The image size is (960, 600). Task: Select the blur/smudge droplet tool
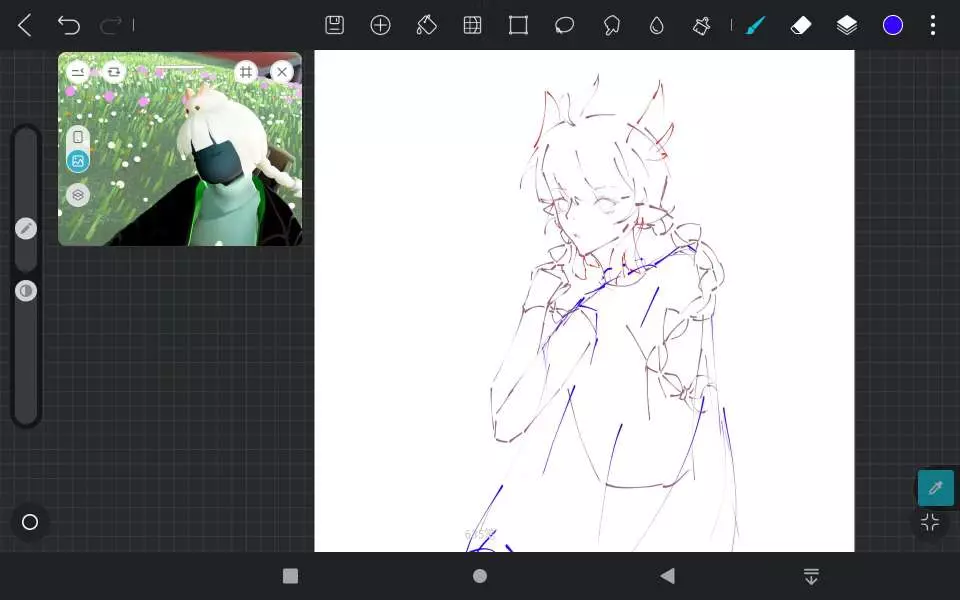click(x=656, y=25)
